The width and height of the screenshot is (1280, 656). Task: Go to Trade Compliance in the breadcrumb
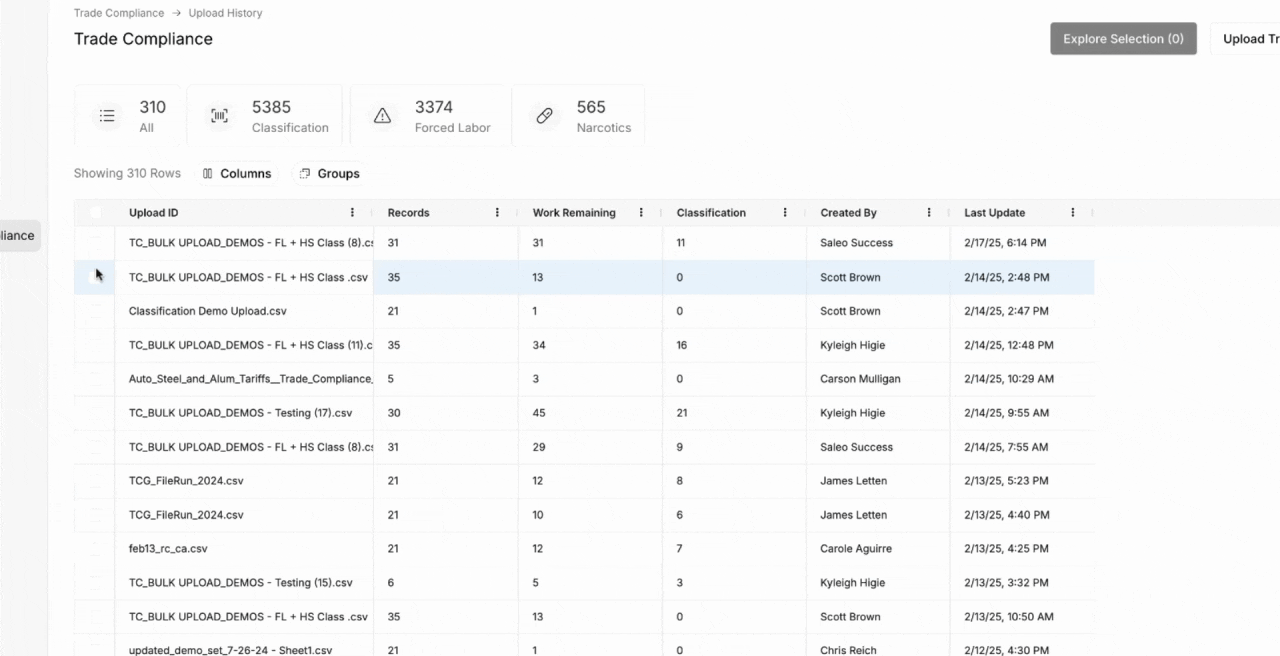pos(119,13)
